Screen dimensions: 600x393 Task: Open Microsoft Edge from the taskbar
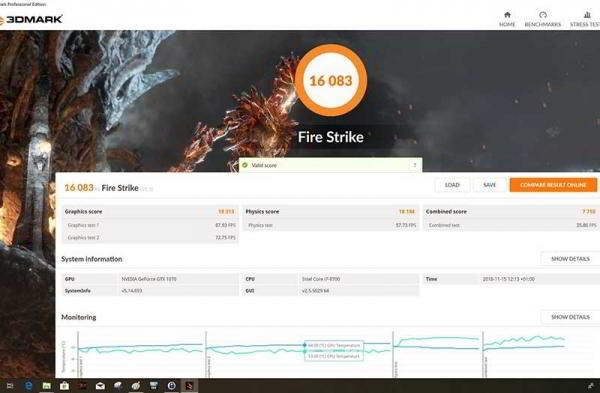pos(29,386)
